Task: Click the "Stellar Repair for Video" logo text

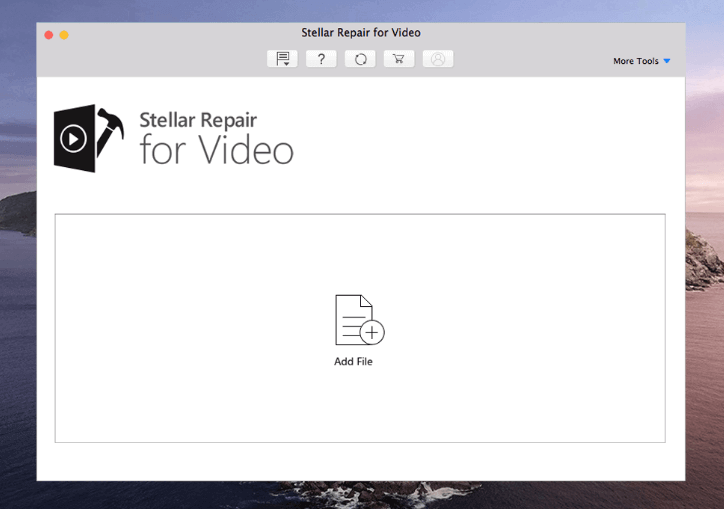Action: [x=216, y=138]
